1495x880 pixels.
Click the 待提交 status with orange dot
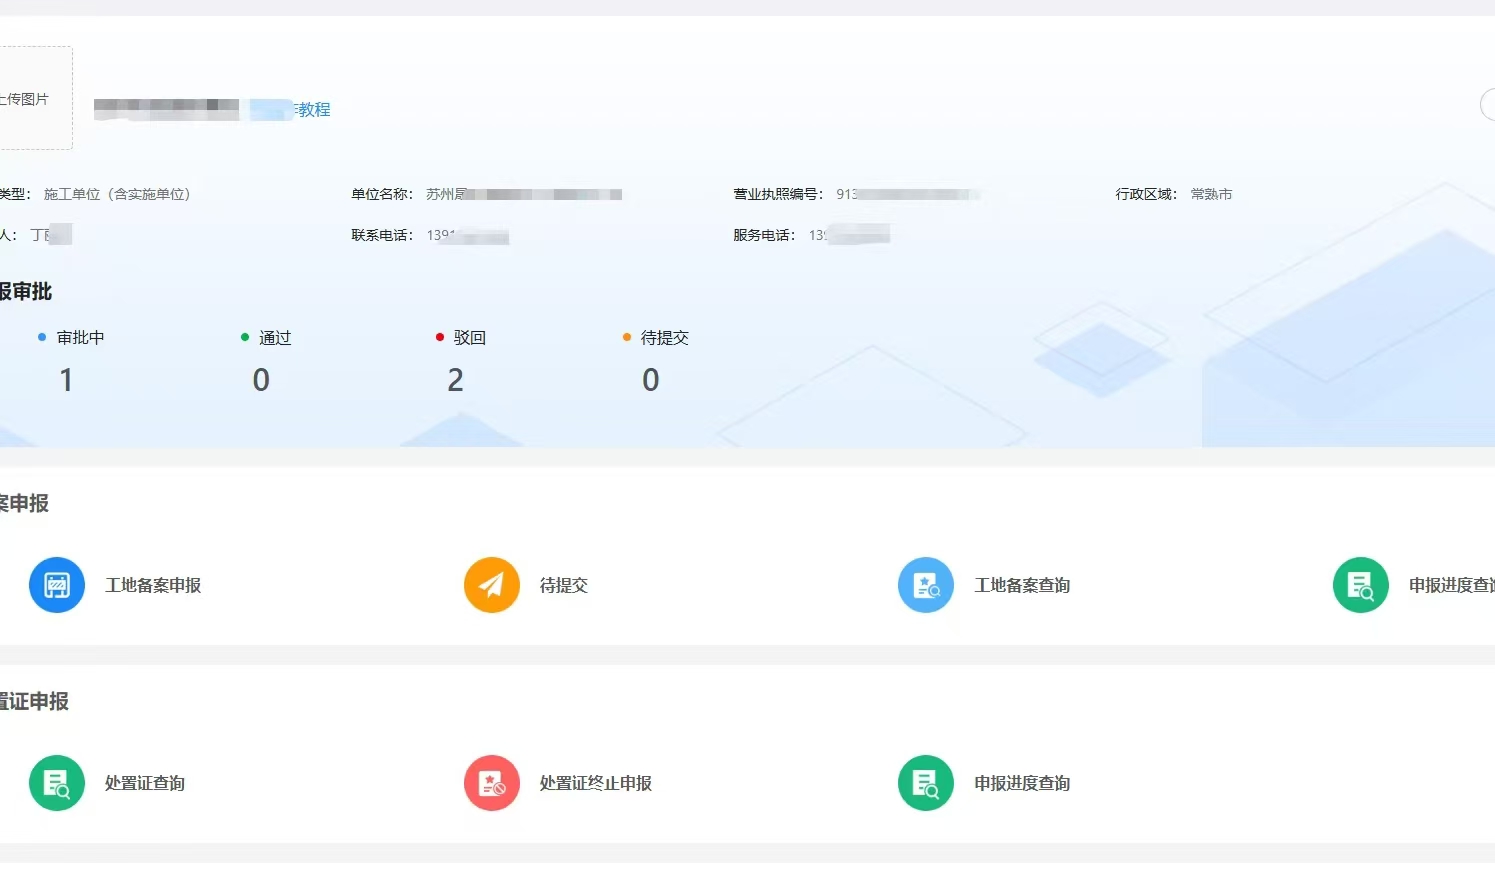(x=664, y=338)
